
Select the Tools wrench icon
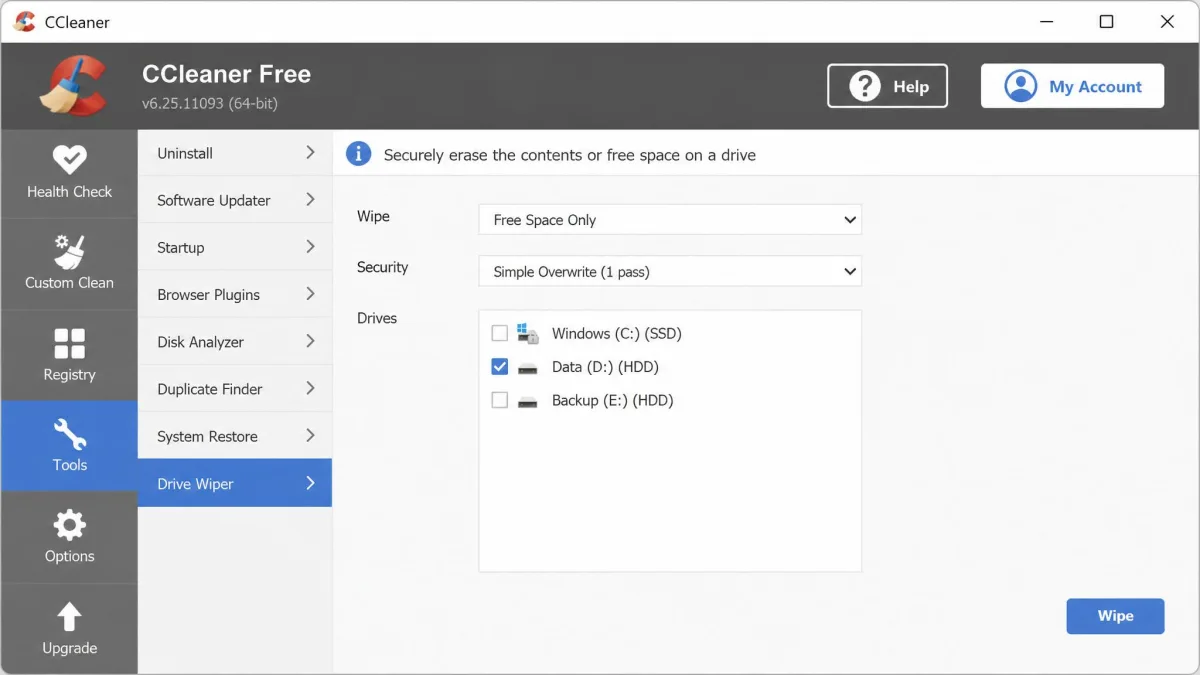click(x=69, y=434)
